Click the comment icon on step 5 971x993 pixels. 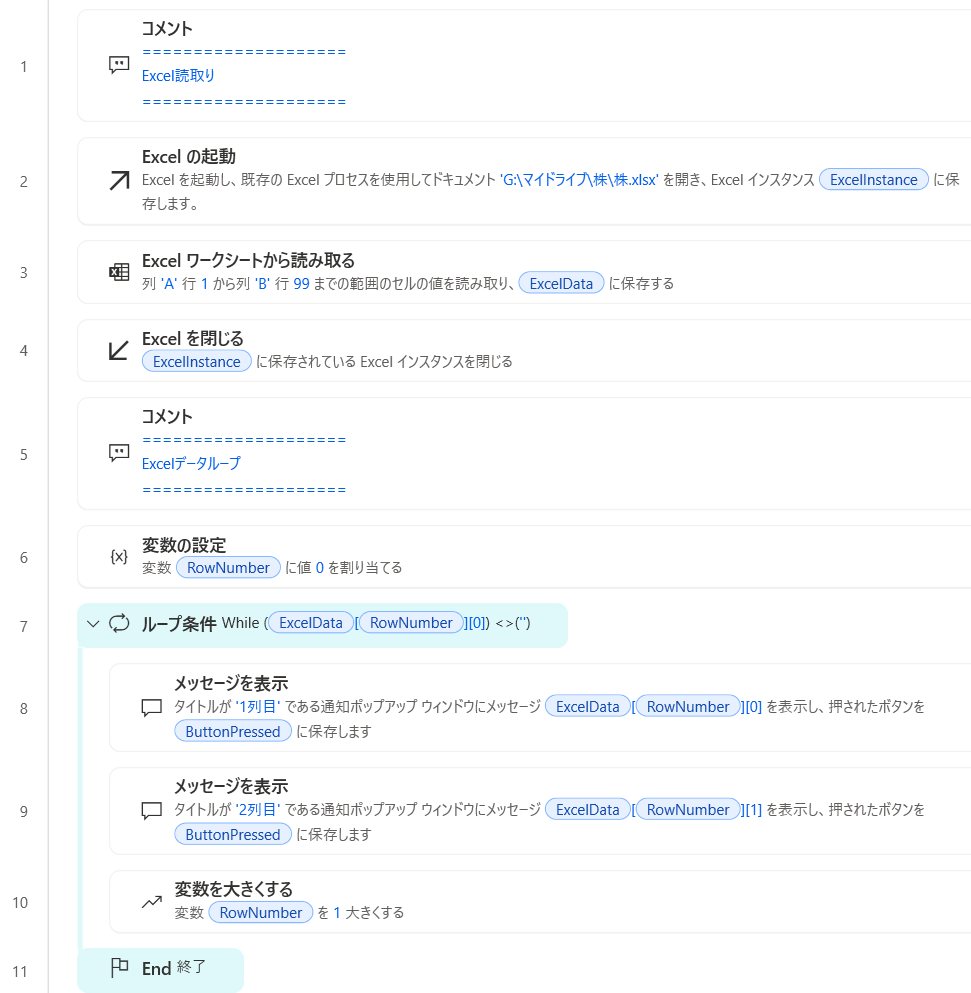(x=119, y=453)
